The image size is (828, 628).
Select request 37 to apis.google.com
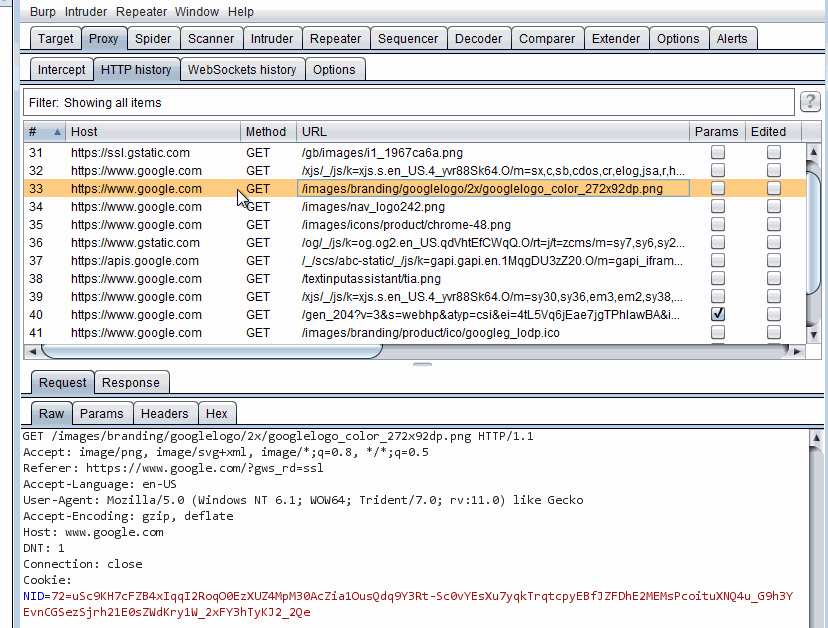(415, 260)
